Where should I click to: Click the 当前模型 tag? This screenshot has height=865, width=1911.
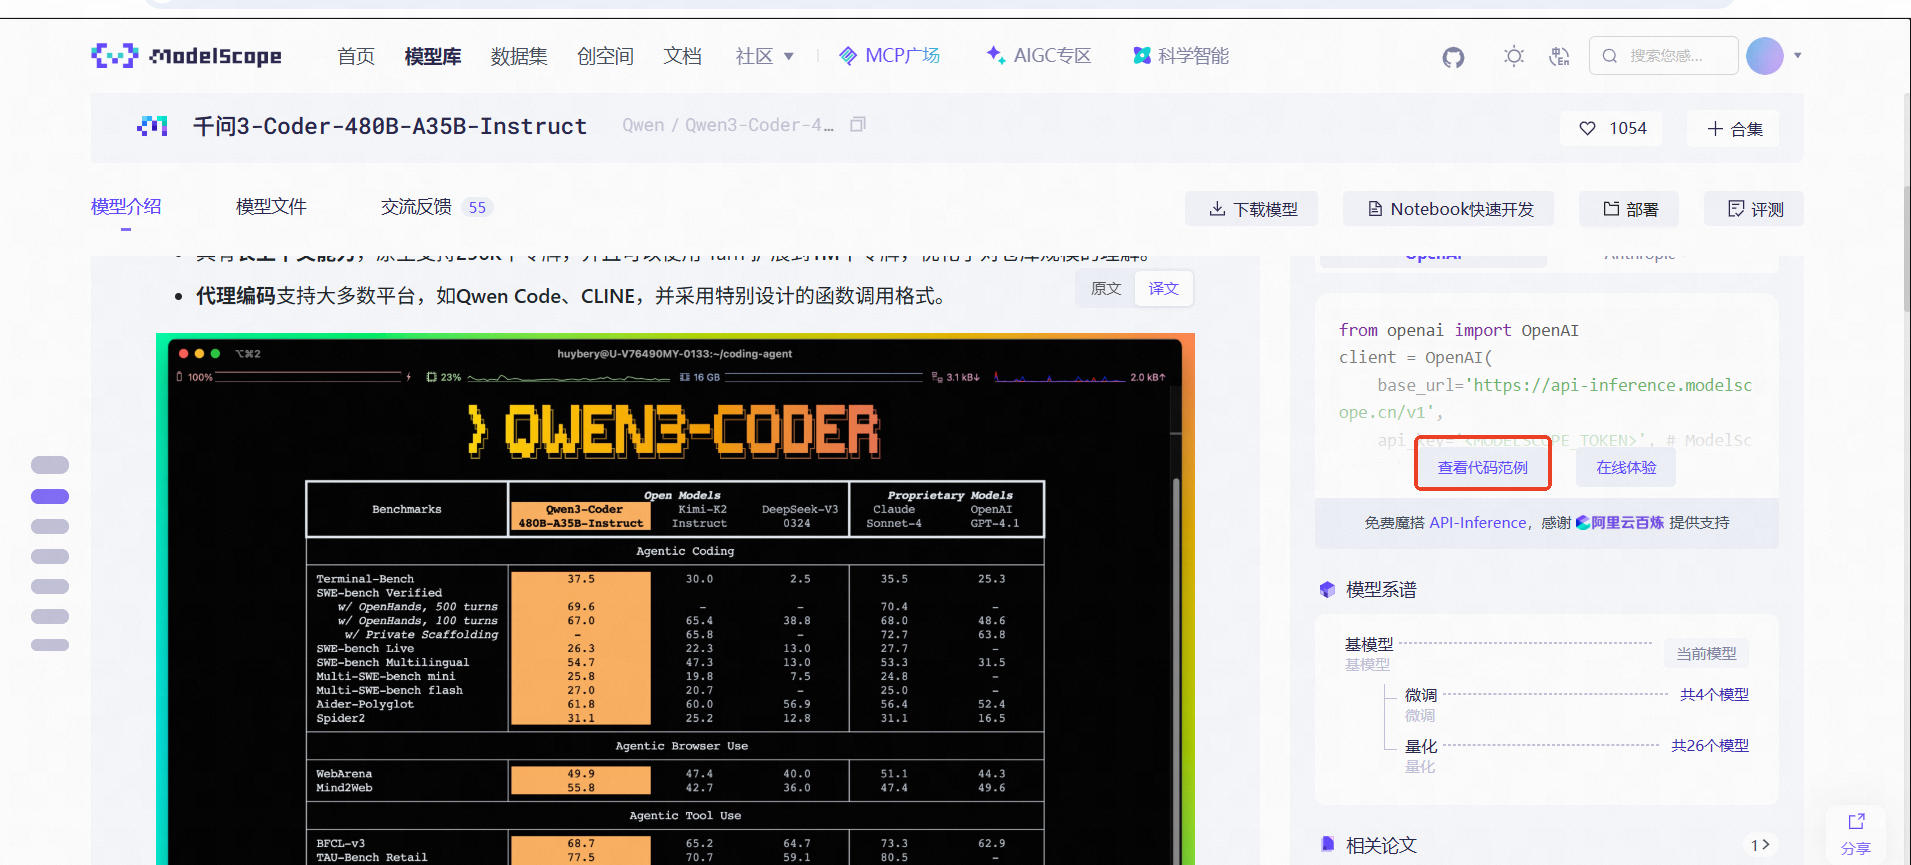1706,653
